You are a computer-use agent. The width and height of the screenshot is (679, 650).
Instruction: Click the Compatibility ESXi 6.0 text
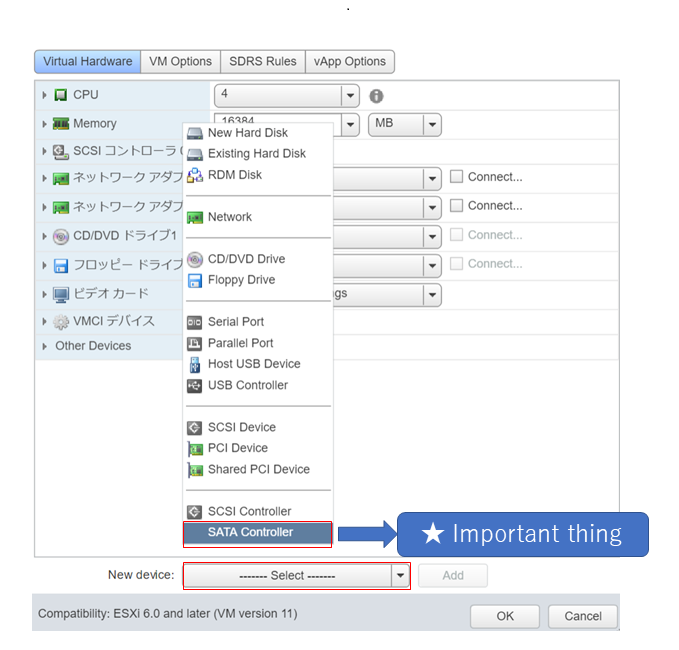pyautogui.click(x=168, y=614)
